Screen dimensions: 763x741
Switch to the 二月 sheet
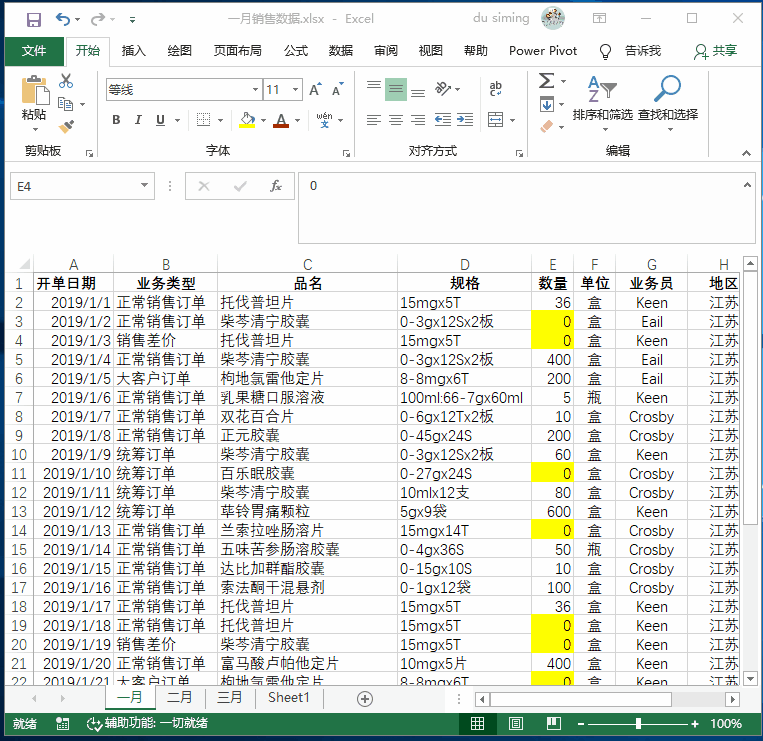point(180,698)
